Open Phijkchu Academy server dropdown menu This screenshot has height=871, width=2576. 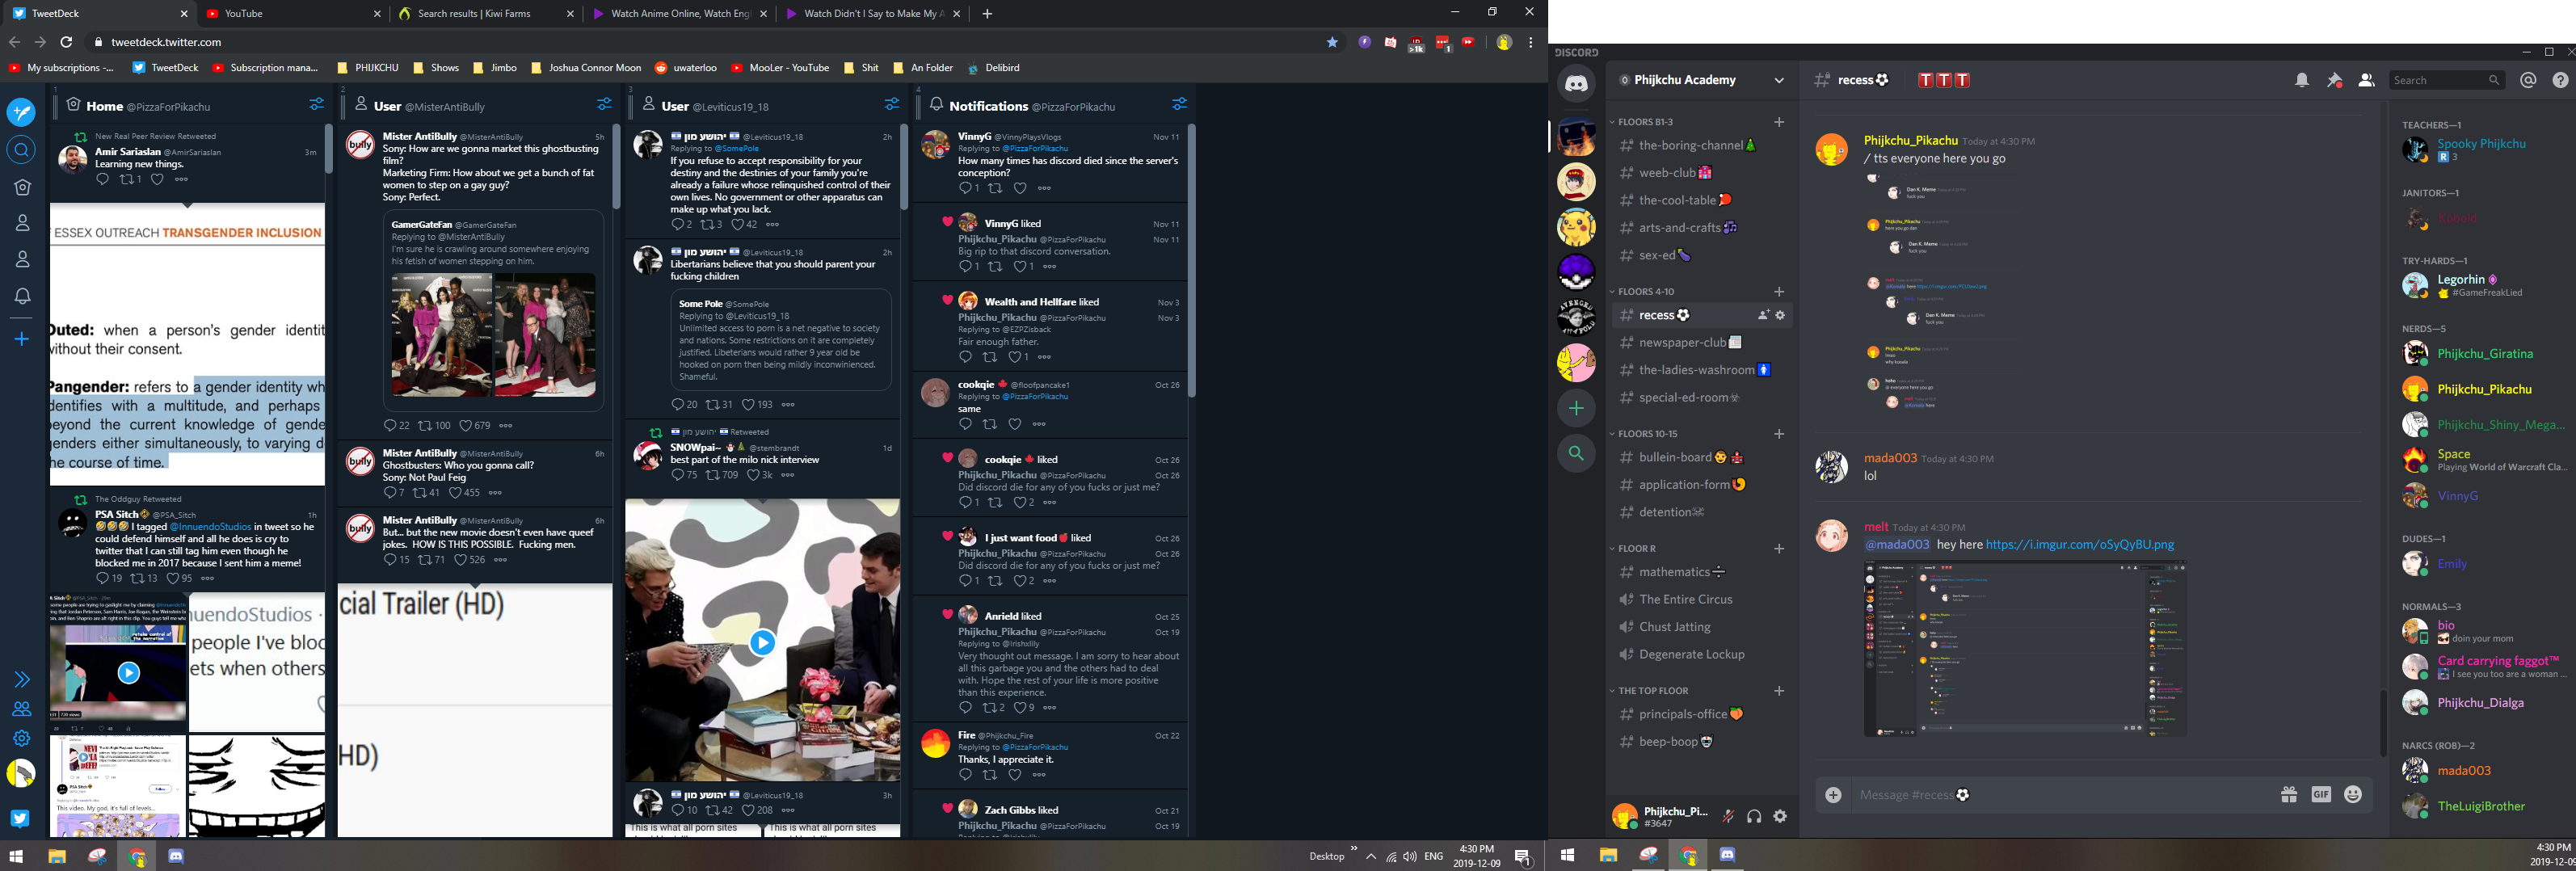click(1778, 80)
